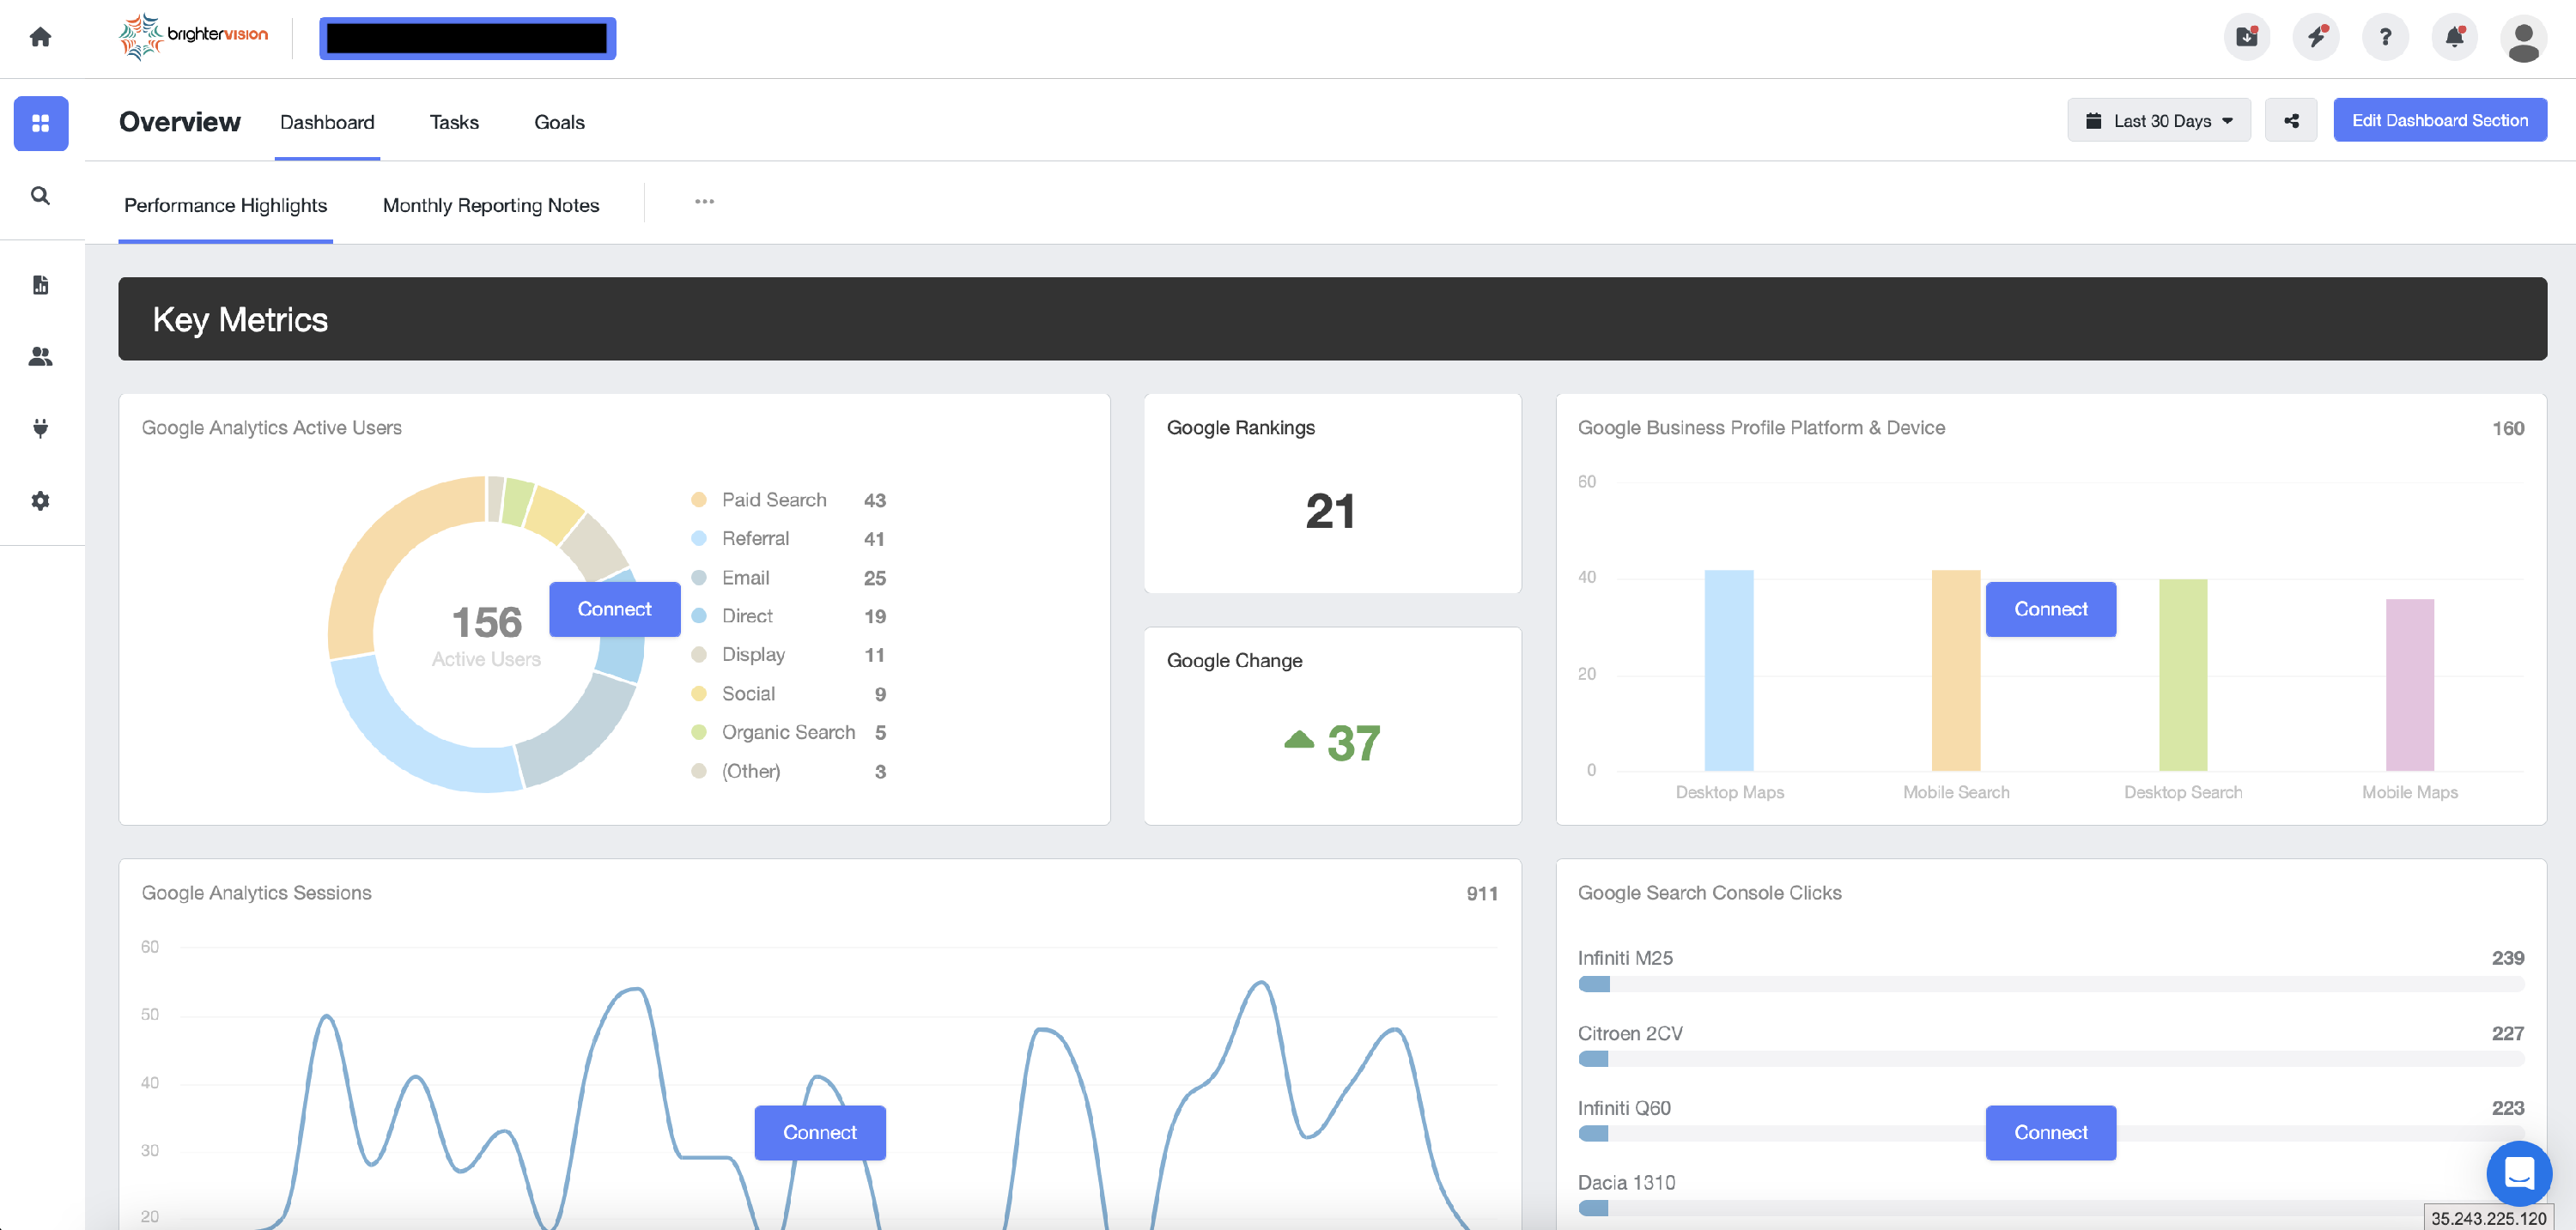Click Edit Dashboard Section button
The width and height of the screenshot is (2576, 1230).
point(2440,120)
